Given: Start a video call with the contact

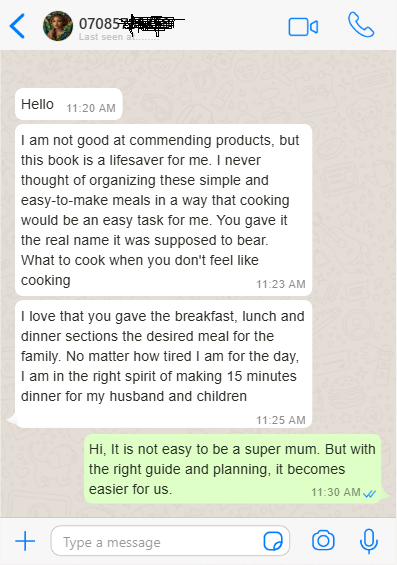Looking at the screenshot, I should tap(303, 27).
